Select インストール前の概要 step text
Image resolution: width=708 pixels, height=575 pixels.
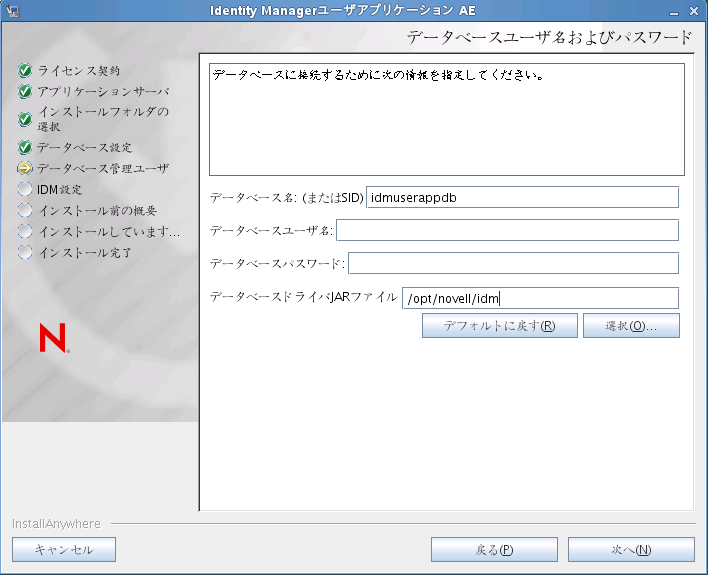[x=98, y=210]
